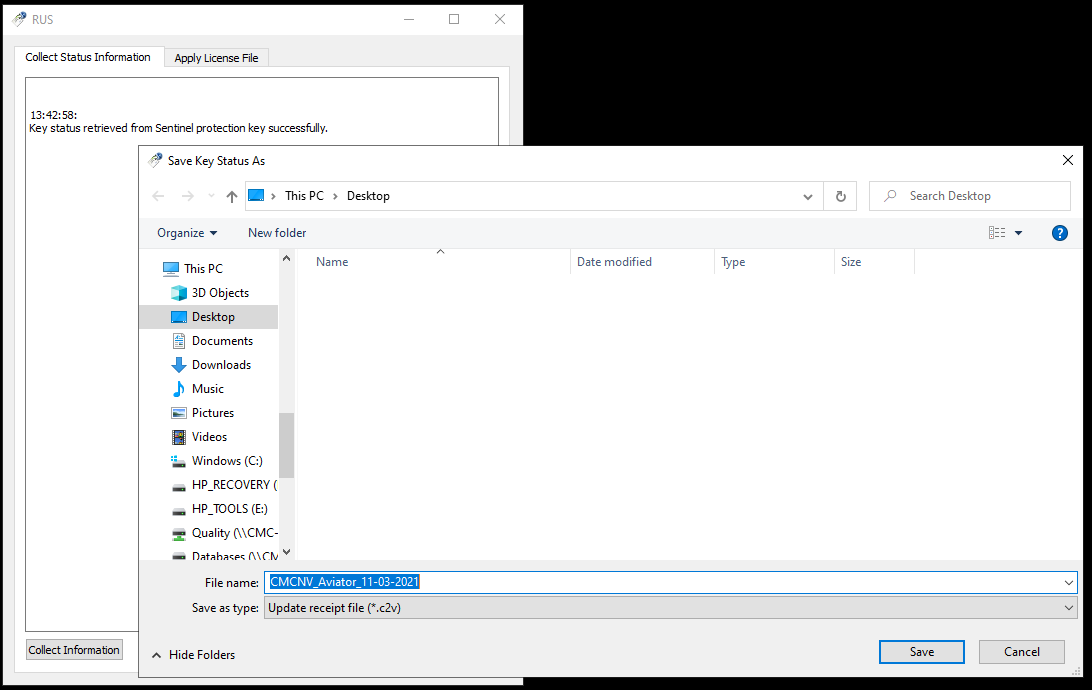This screenshot has height=690, width=1092.
Task: Sort files by the Date modified column
Action: point(614,262)
